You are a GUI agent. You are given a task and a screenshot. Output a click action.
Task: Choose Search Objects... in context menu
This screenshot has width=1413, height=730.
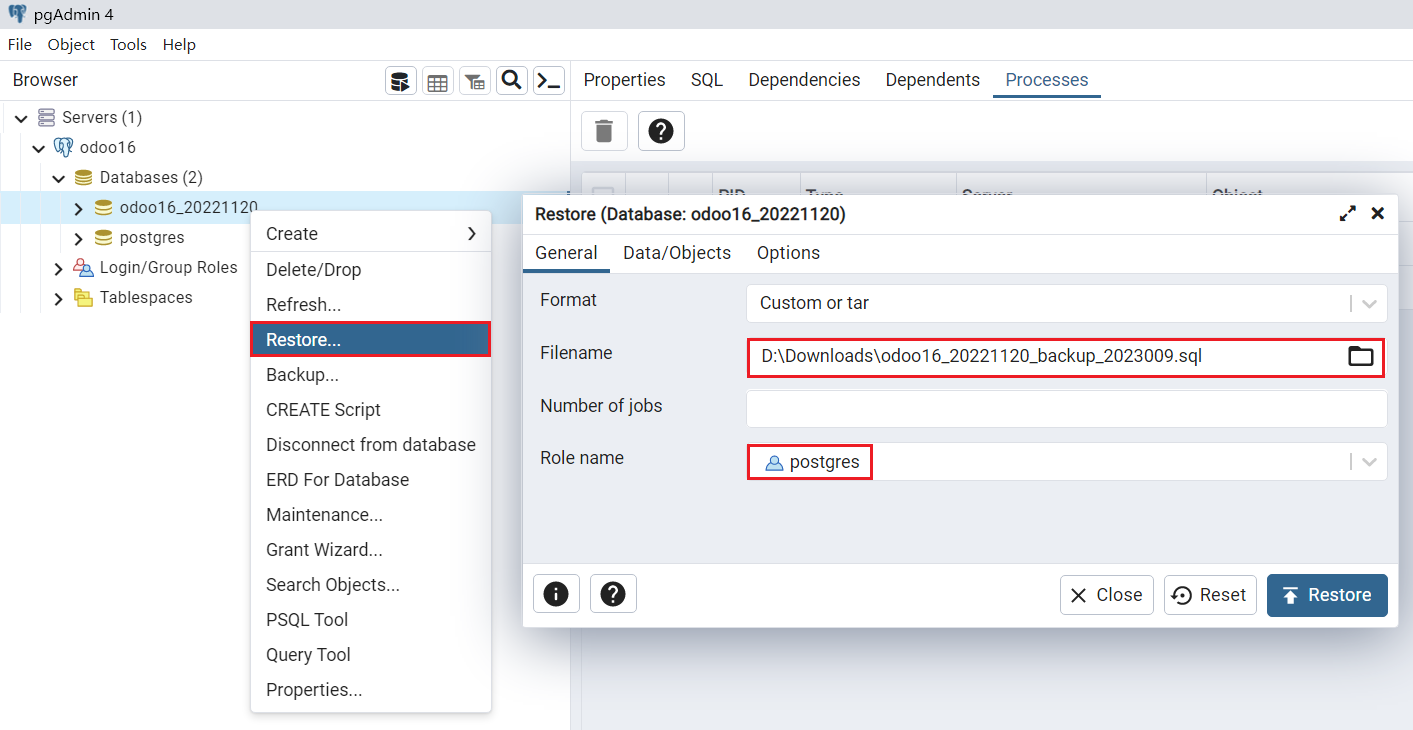[371, 585]
